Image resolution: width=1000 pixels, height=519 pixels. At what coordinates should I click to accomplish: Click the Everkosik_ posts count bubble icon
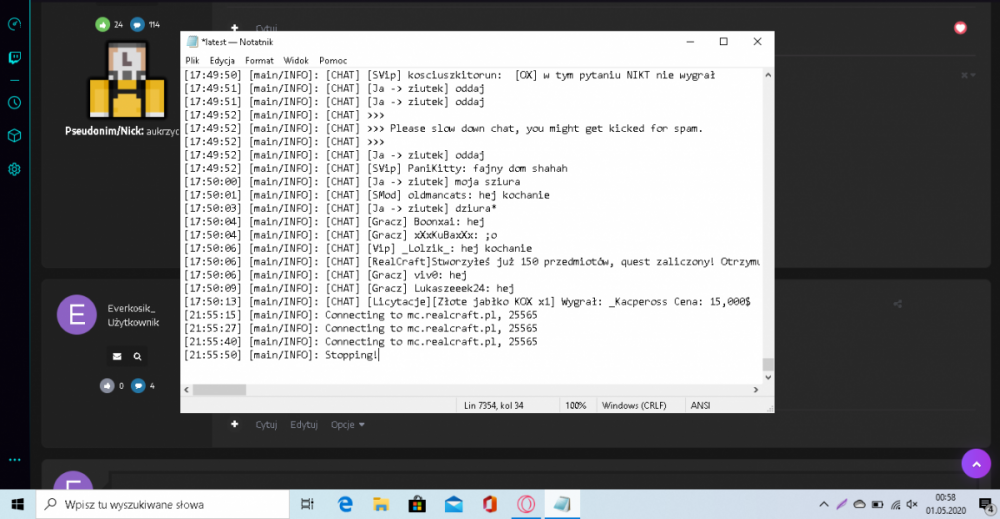pos(138,386)
